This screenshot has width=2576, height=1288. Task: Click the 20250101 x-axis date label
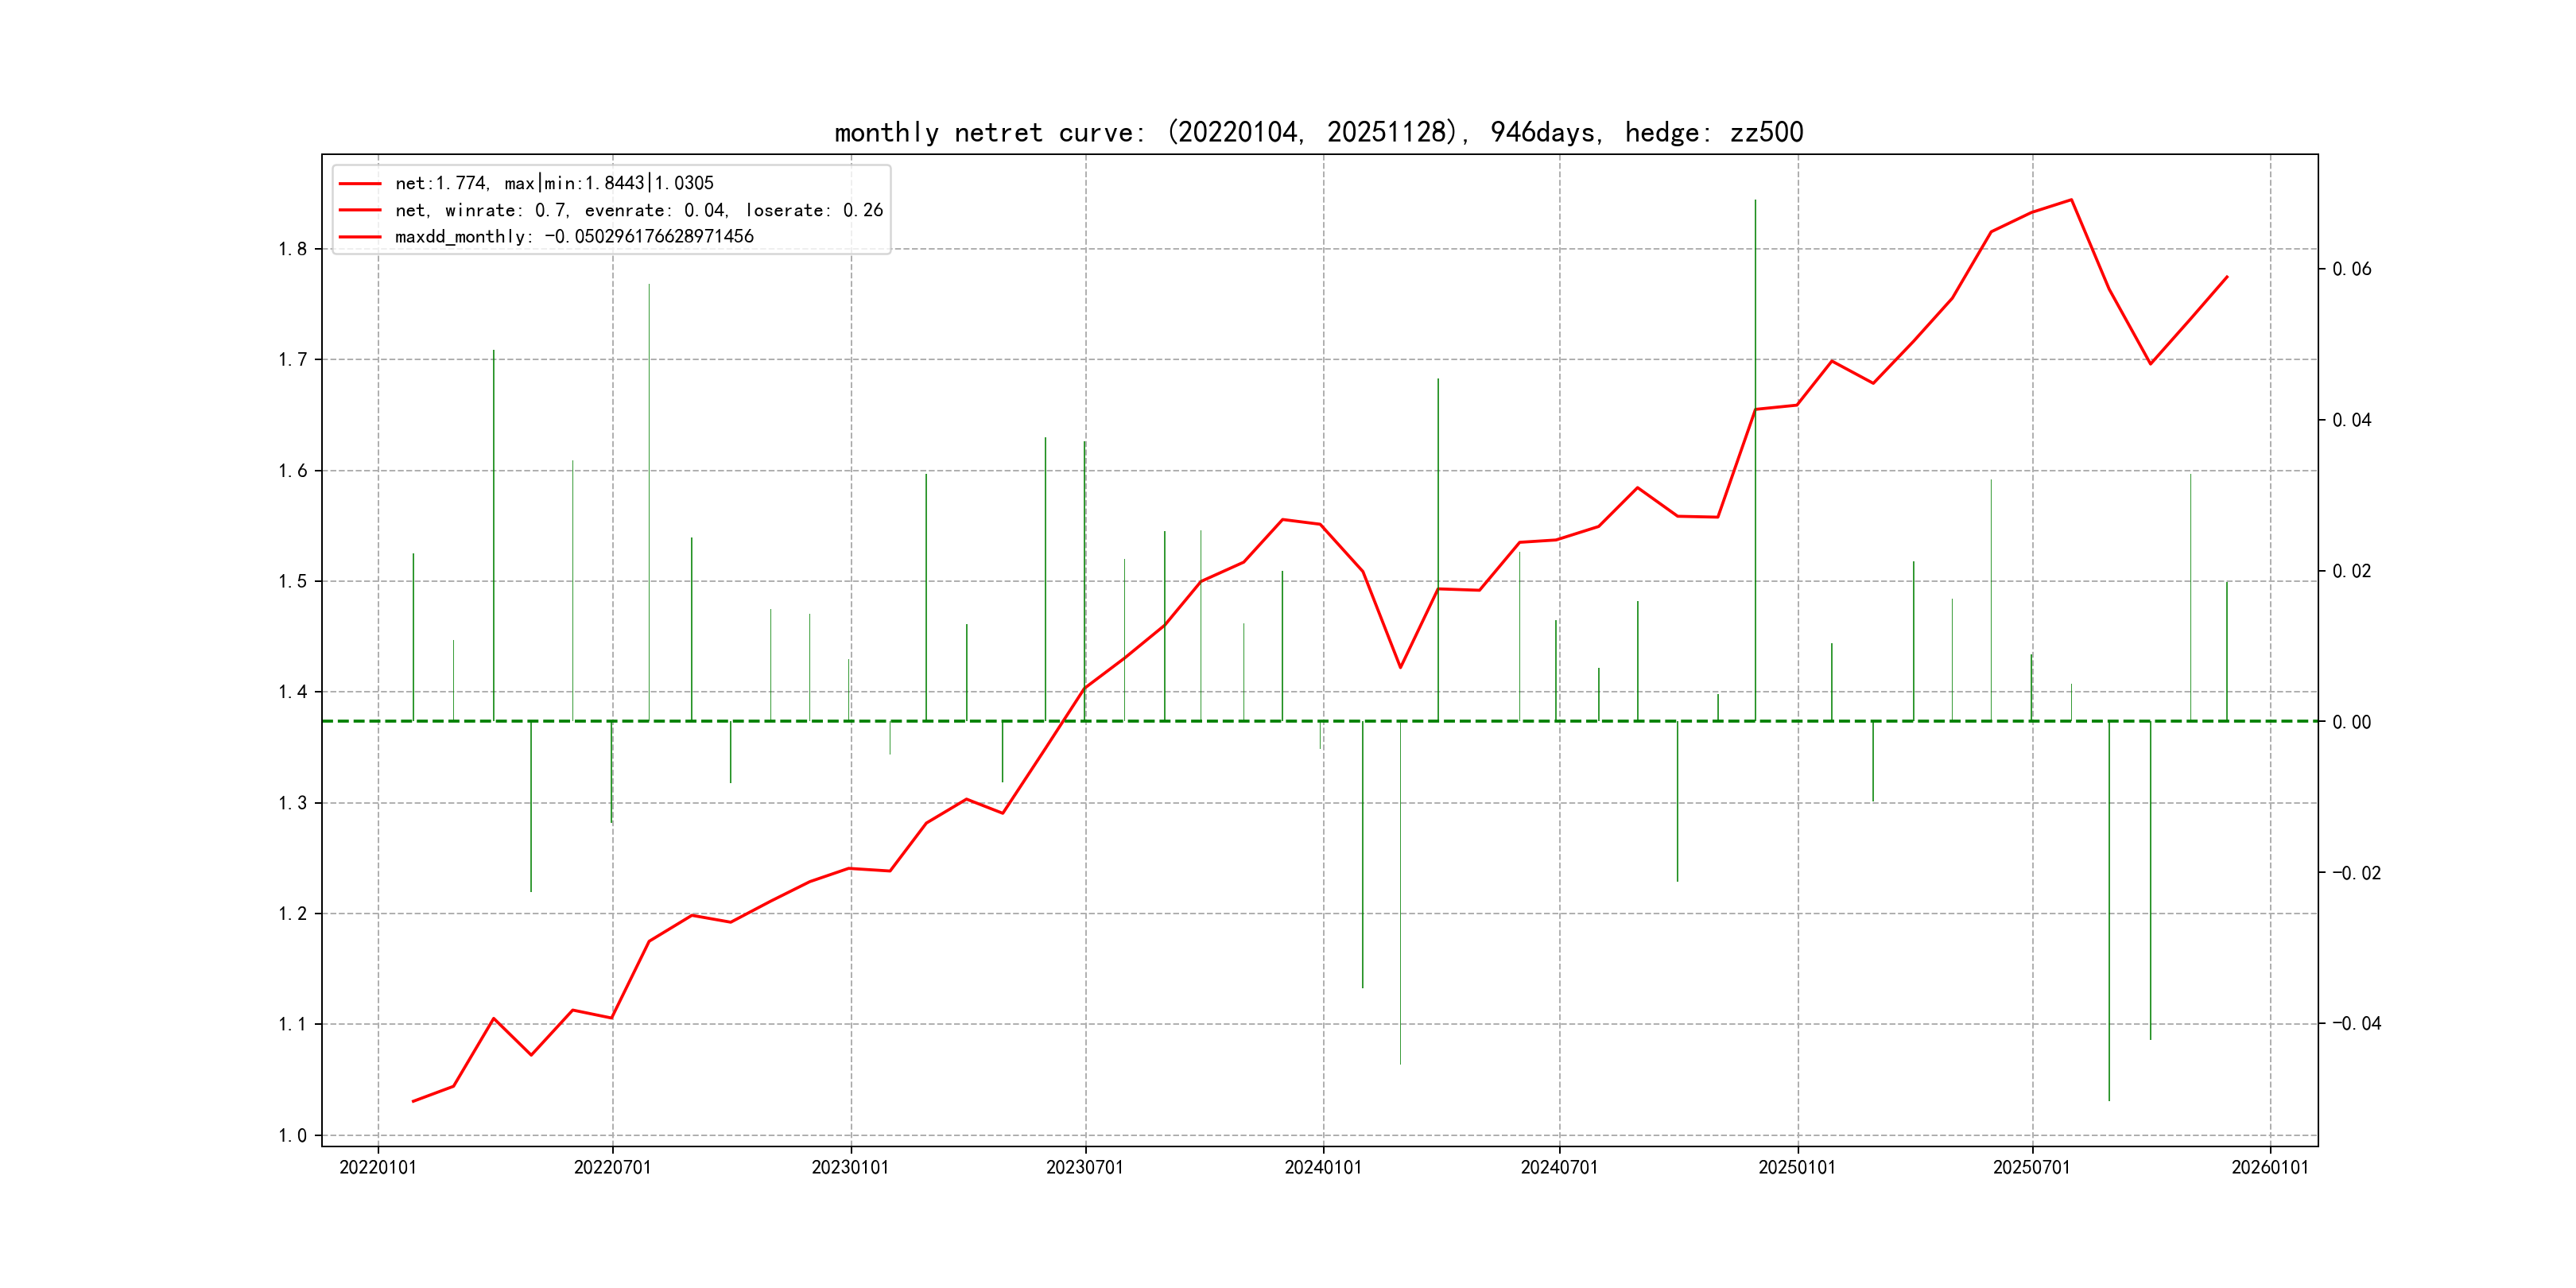click(x=1797, y=1168)
